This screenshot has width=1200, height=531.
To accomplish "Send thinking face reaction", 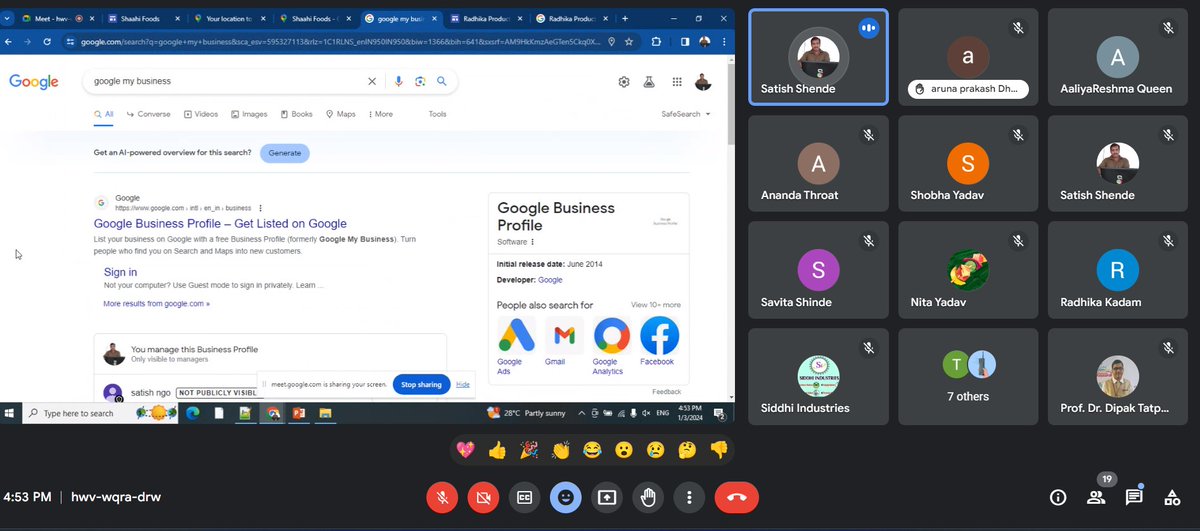I will (x=687, y=450).
